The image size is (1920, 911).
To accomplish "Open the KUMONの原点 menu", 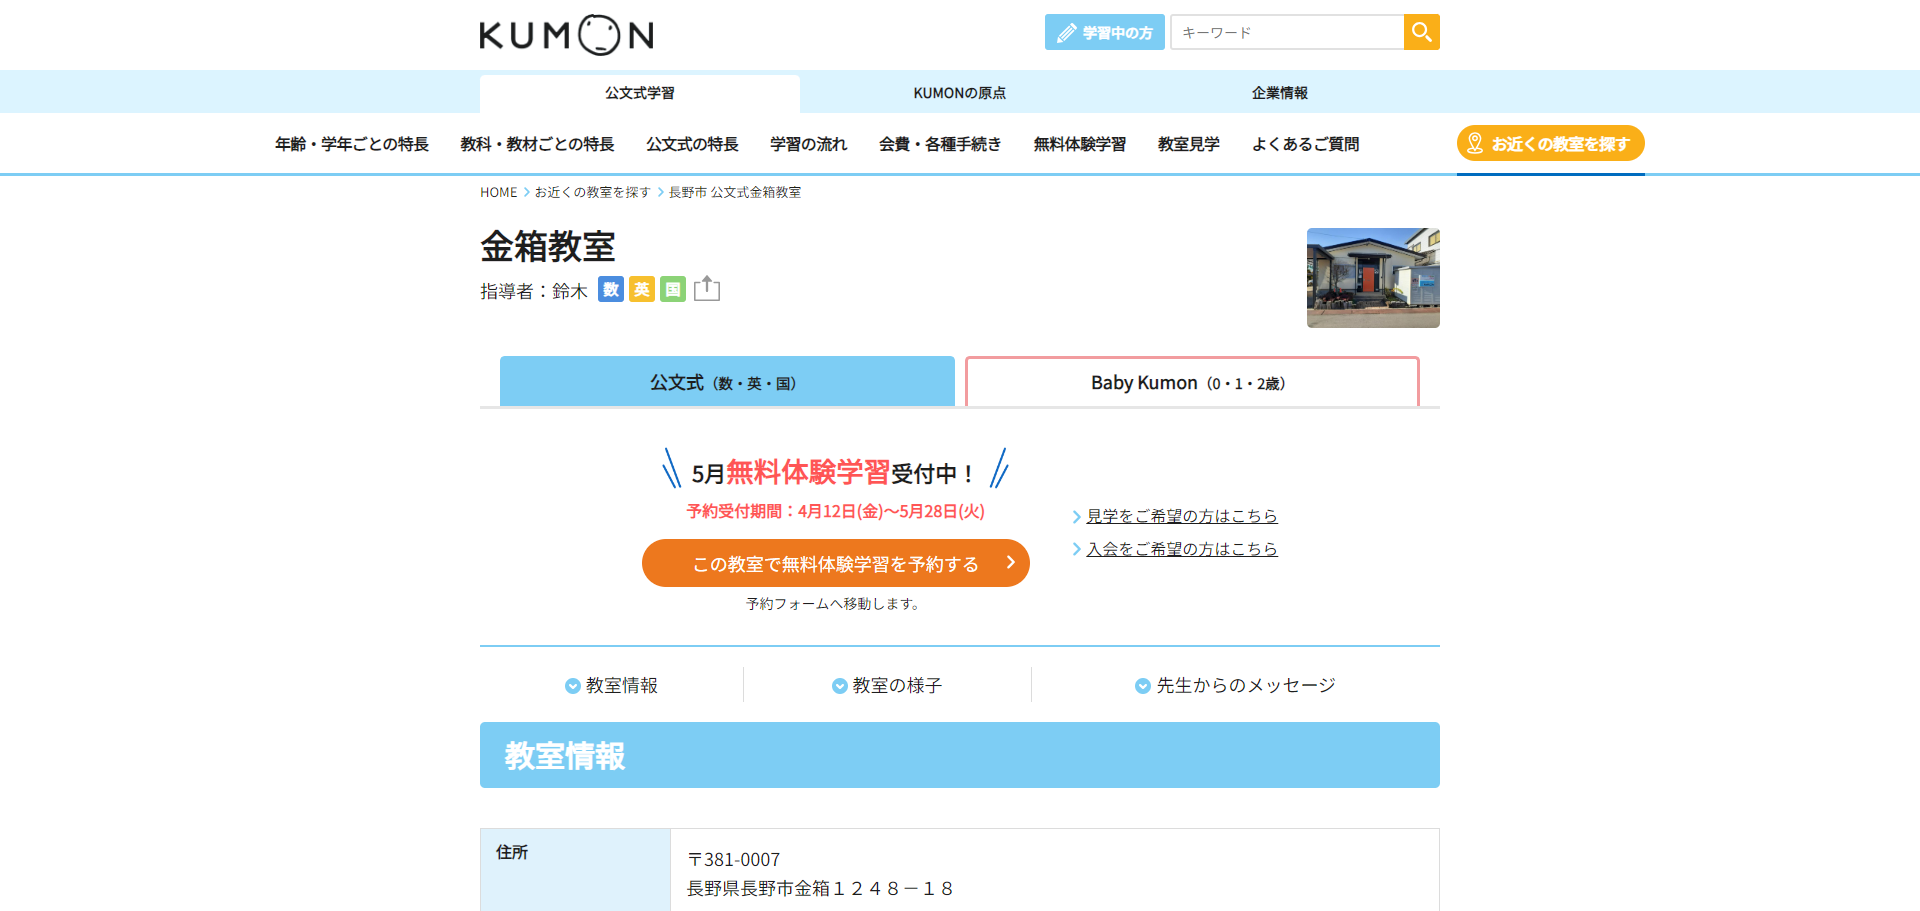I will [959, 92].
